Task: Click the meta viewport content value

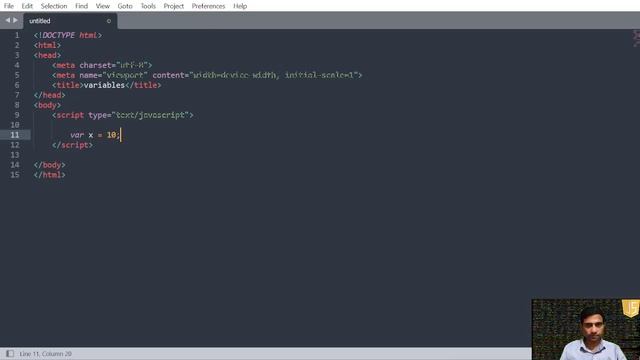Action: click(273, 75)
